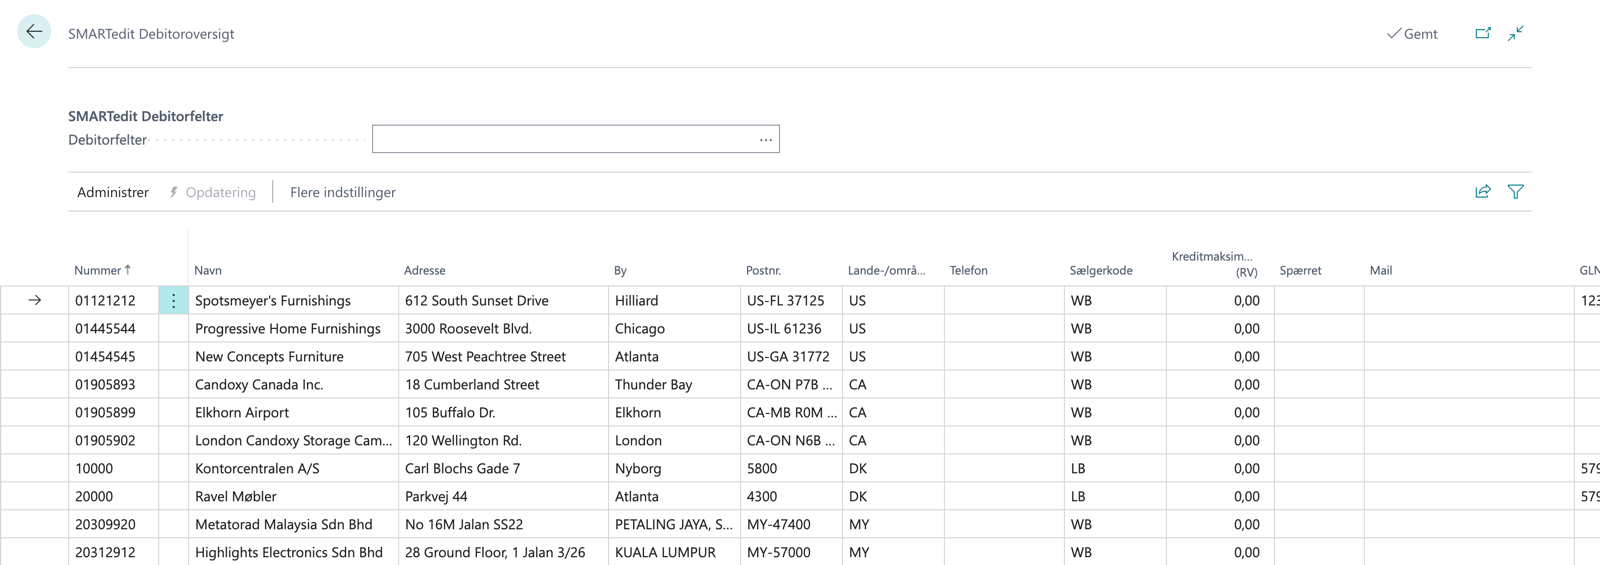Click the Sælgerkode column header

[1101, 270]
